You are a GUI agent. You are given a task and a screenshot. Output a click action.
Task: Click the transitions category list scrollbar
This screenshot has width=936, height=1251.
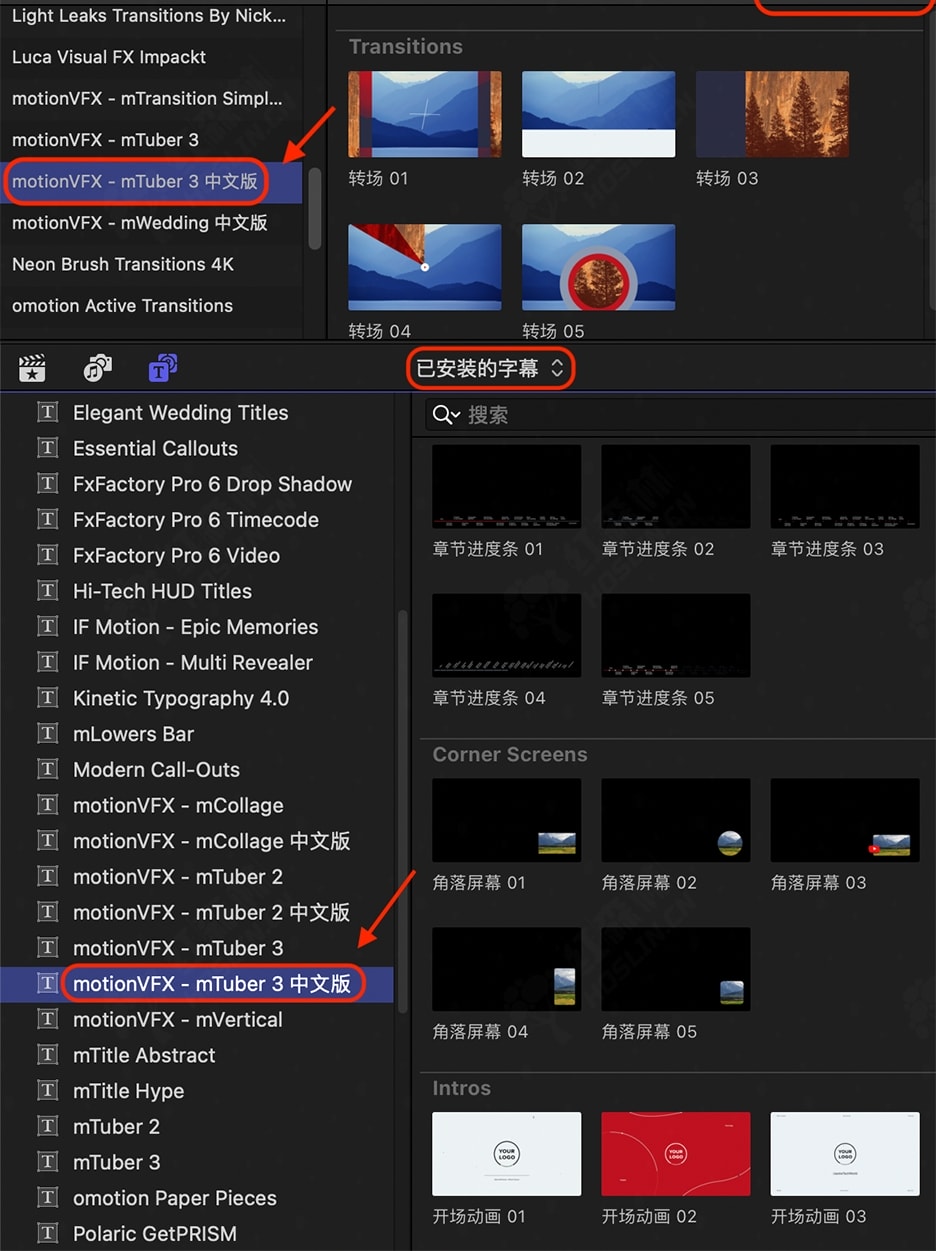(x=314, y=207)
